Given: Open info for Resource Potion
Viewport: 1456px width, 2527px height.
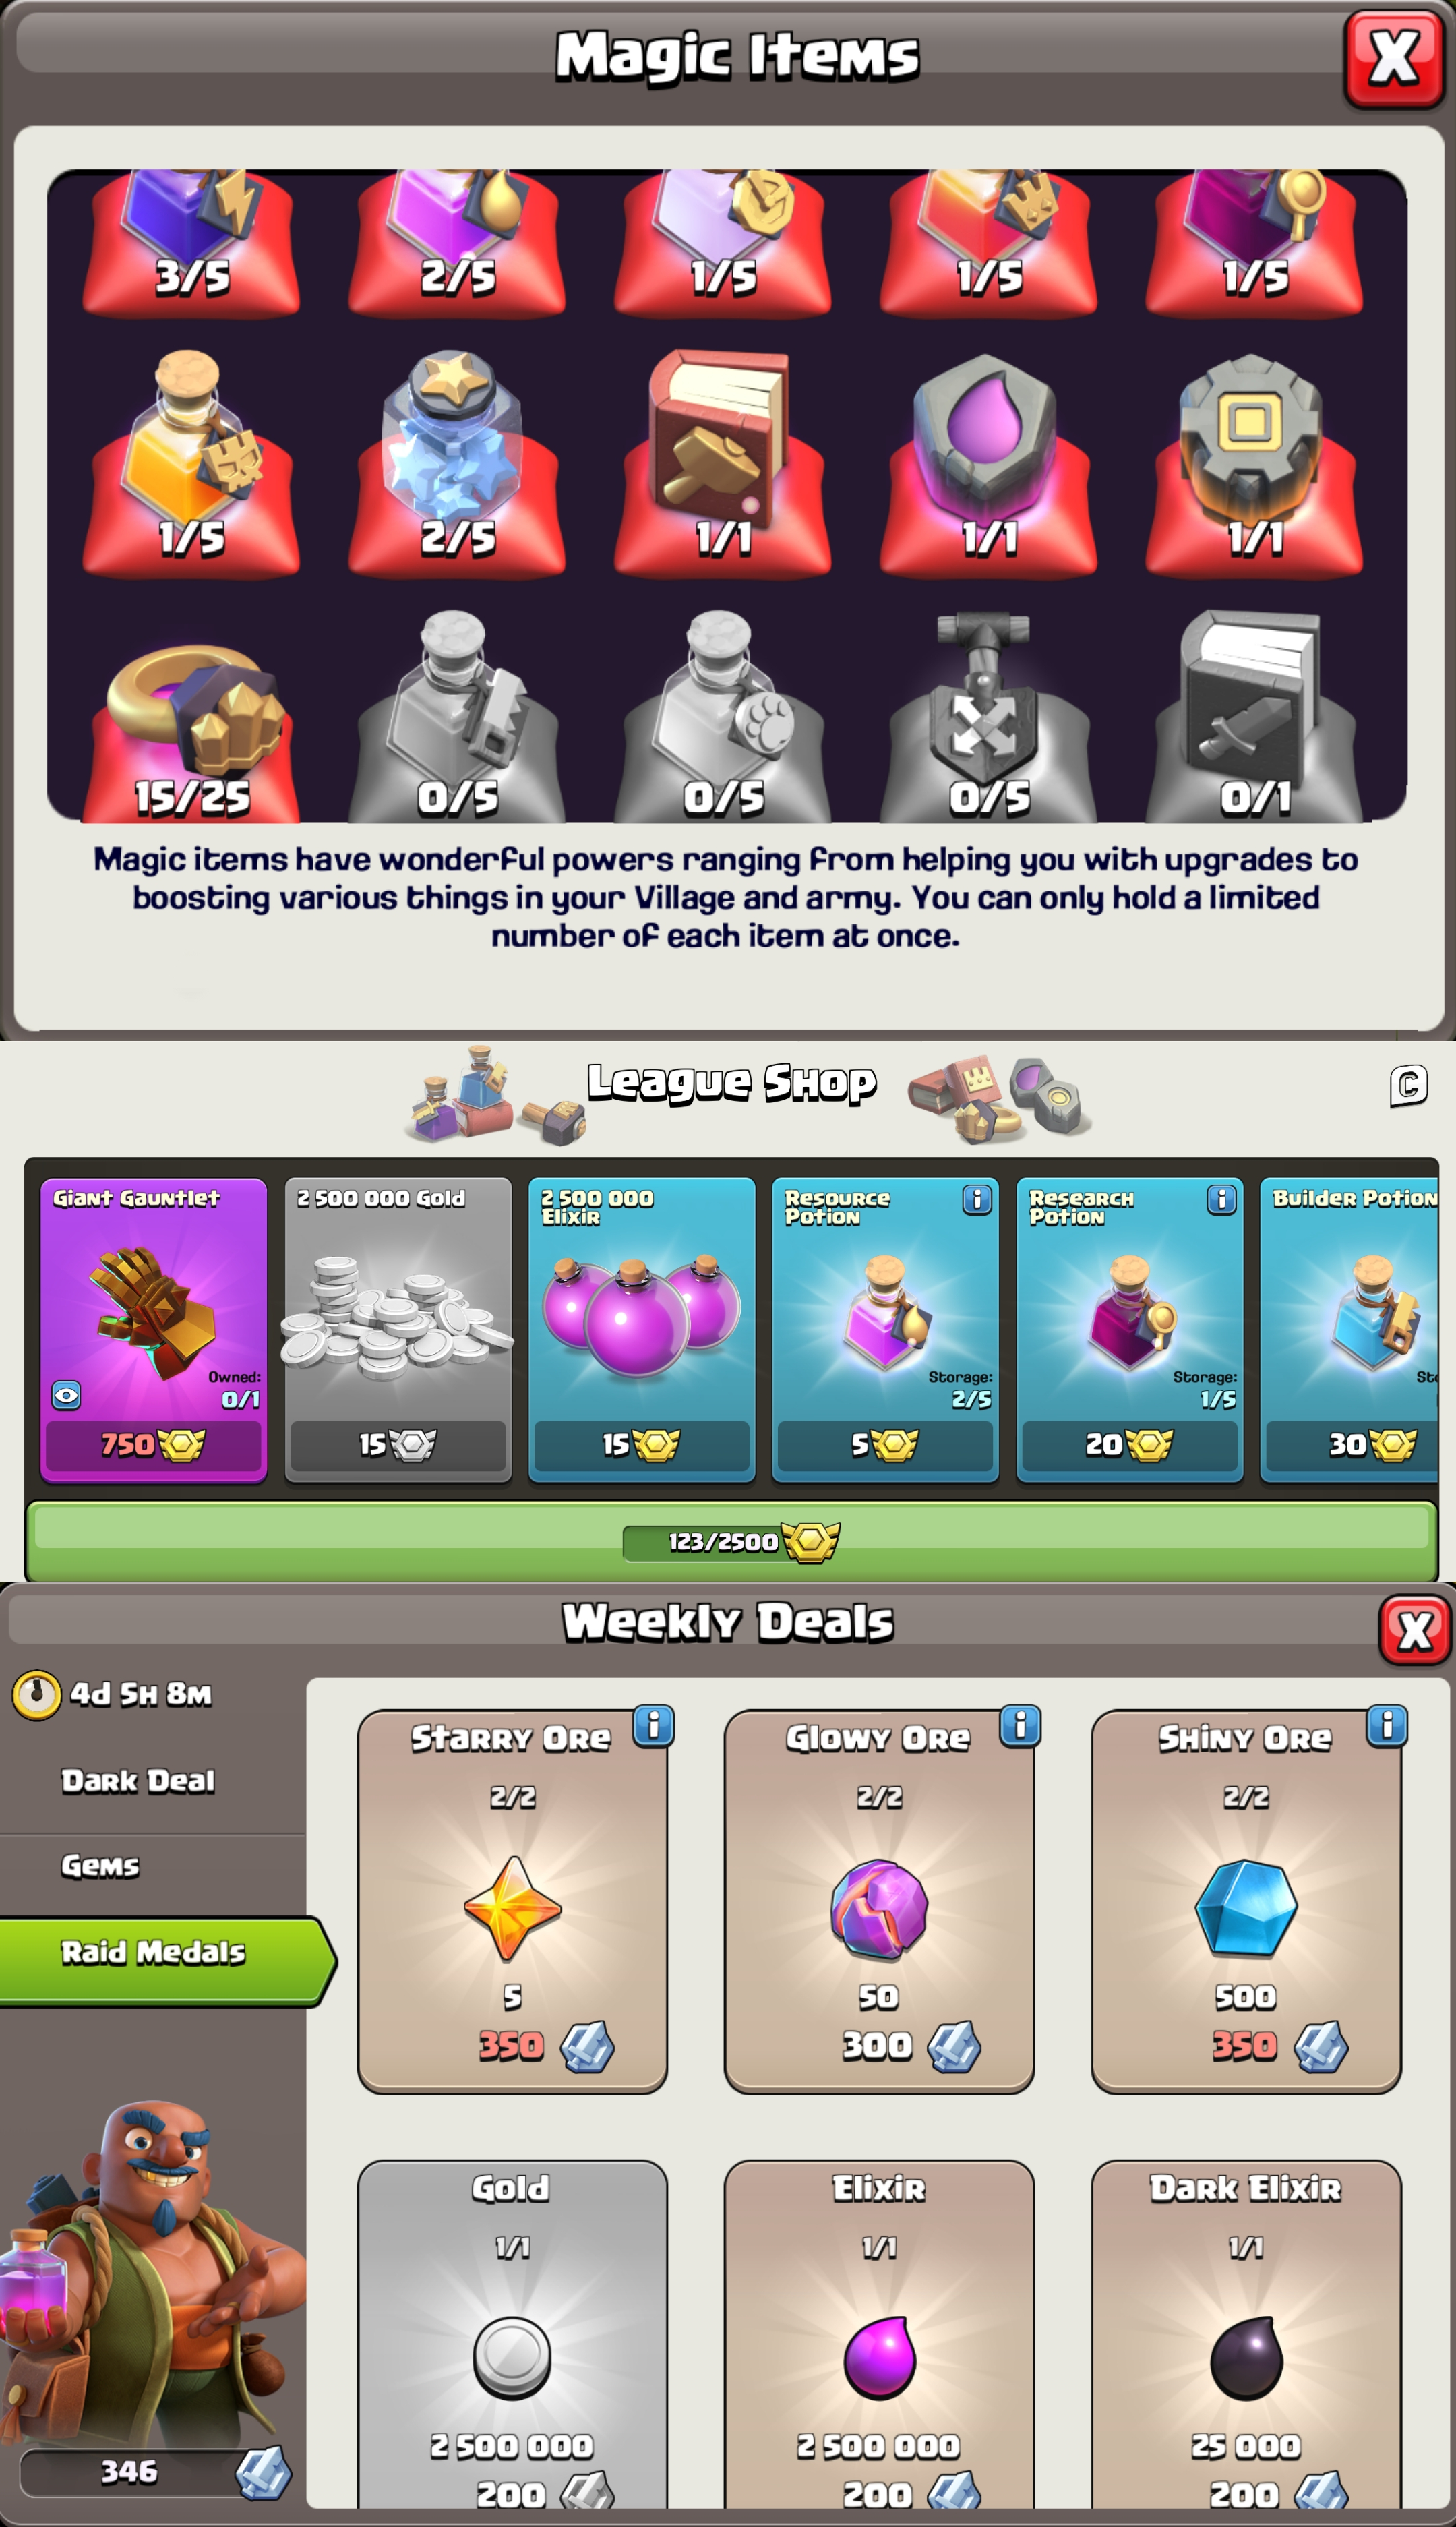Looking at the screenshot, I should (x=977, y=1199).
